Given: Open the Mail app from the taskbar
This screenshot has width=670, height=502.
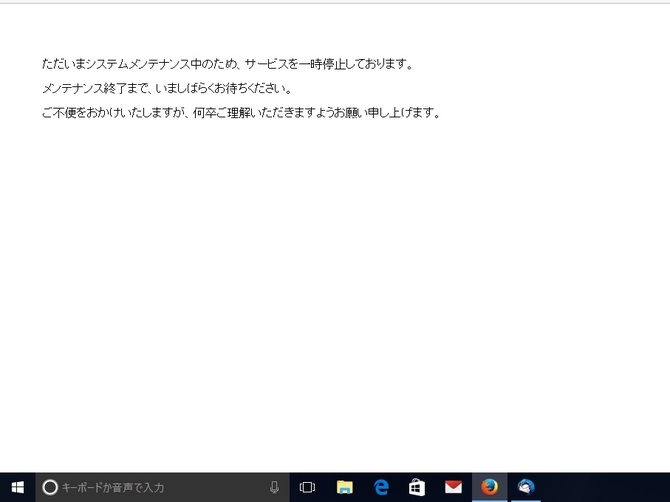Looking at the screenshot, I should tap(453, 487).
